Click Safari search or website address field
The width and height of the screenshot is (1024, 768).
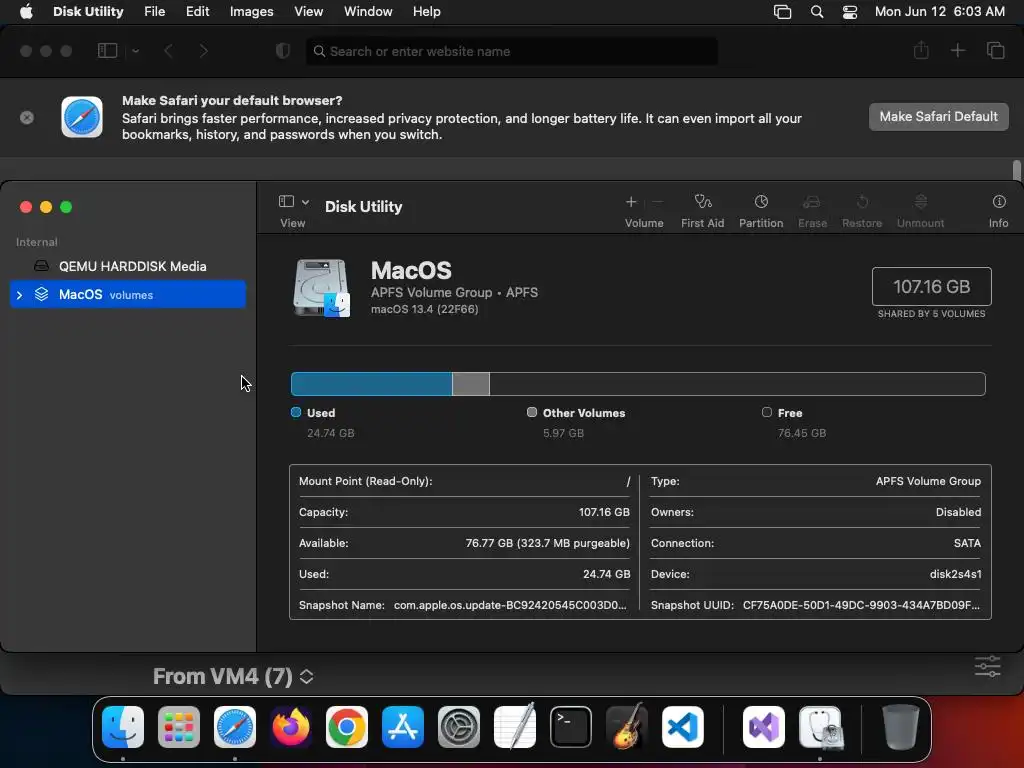pos(512,51)
